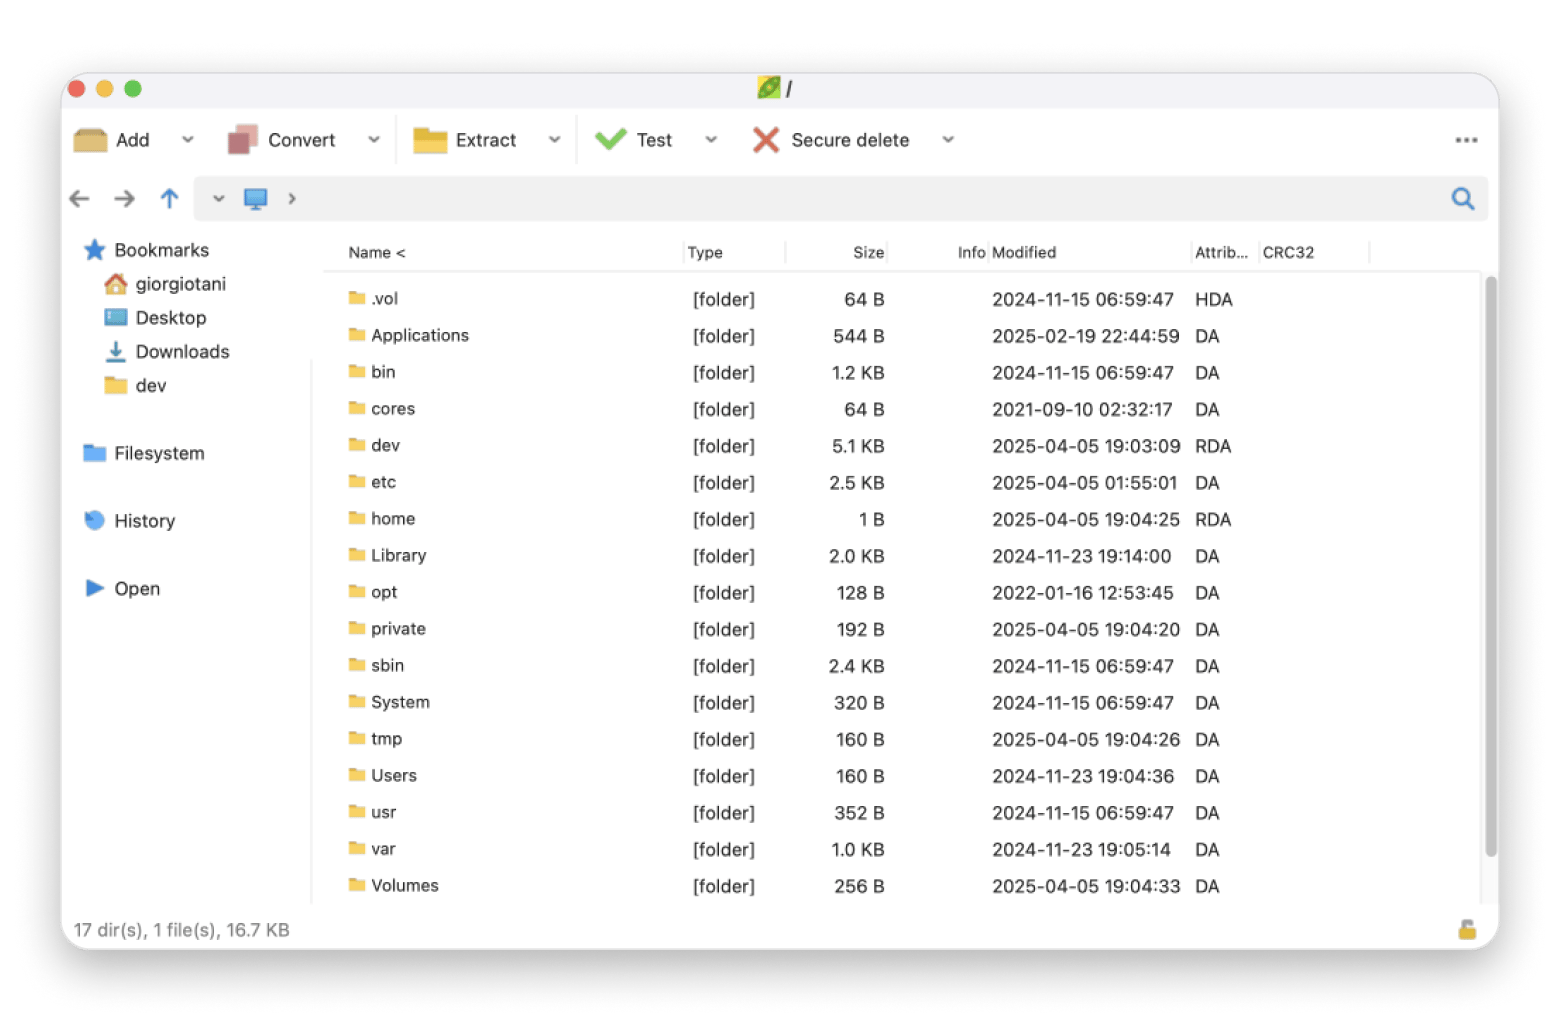Open the search magnifier icon

(x=1462, y=199)
